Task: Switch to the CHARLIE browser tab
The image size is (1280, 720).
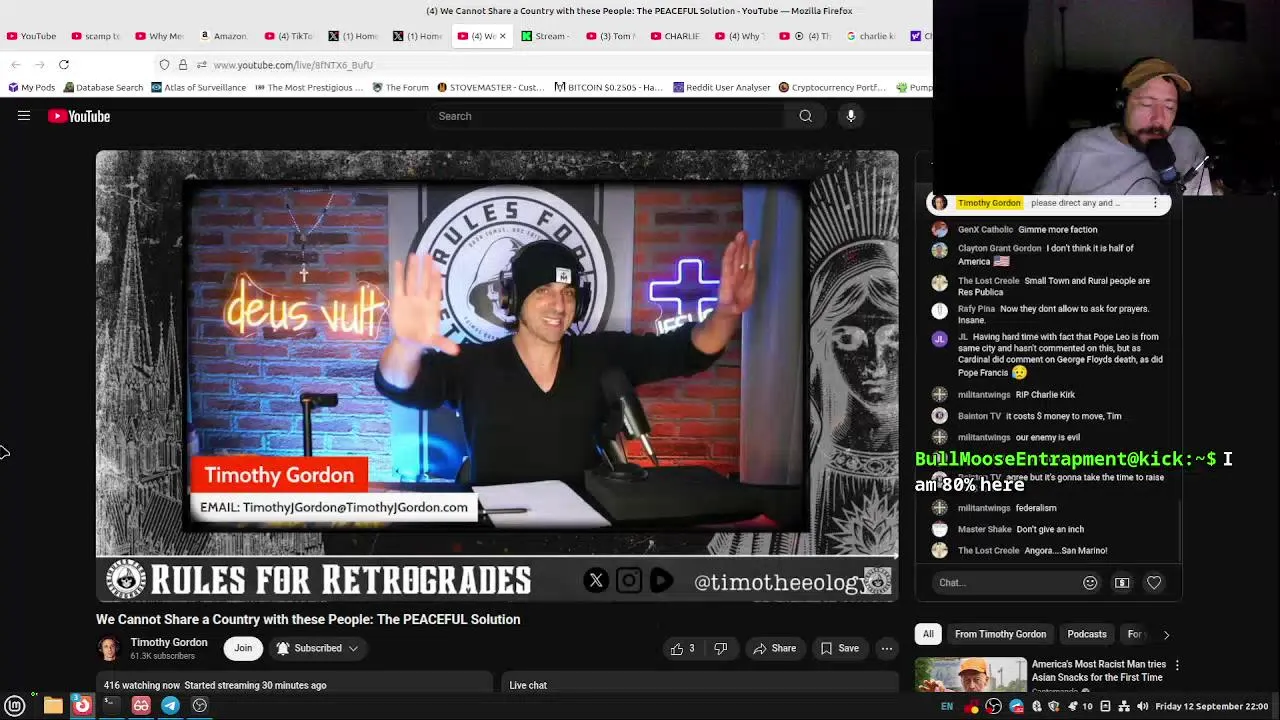Action: click(675, 36)
